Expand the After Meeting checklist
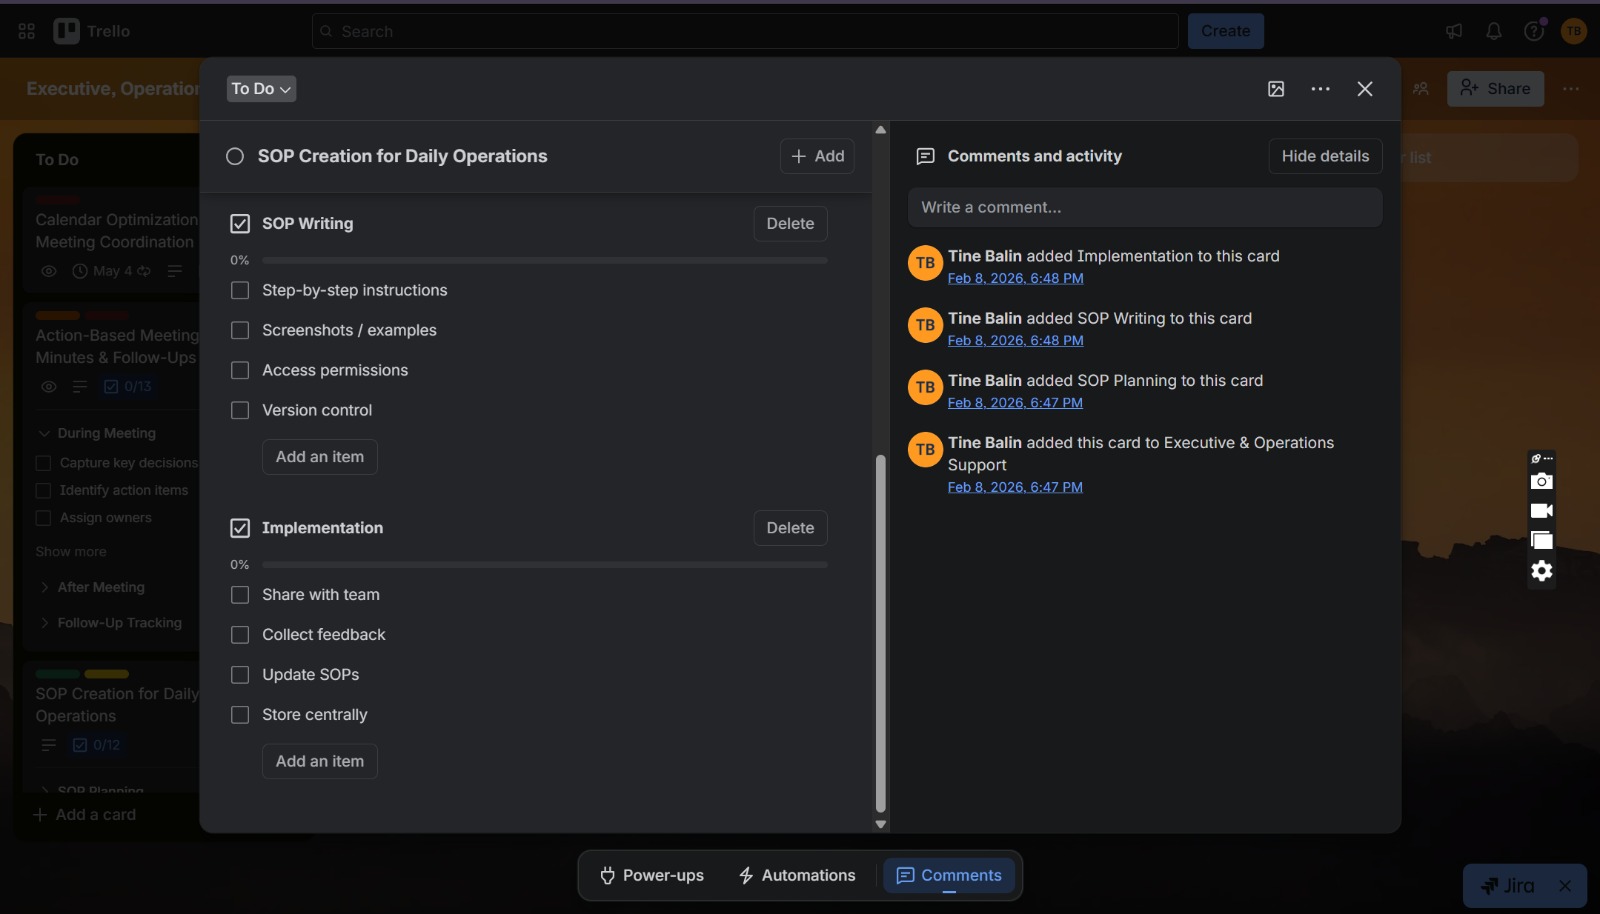The width and height of the screenshot is (1600, 914). (44, 587)
